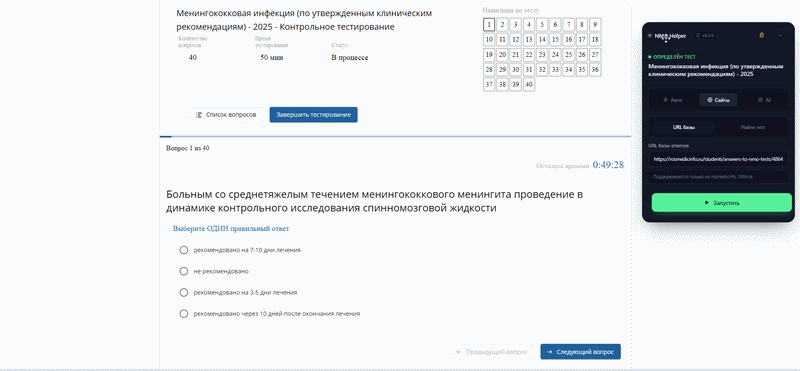The height and width of the screenshot is (371, 800).
Task: Switch to the 'Авто' mode tab
Action: pos(672,100)
